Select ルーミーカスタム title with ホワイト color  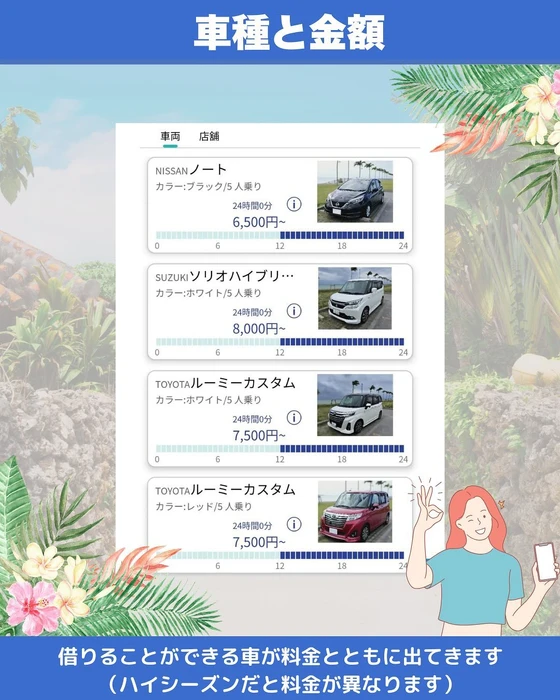pyautogui.click(x=225, y=383)
